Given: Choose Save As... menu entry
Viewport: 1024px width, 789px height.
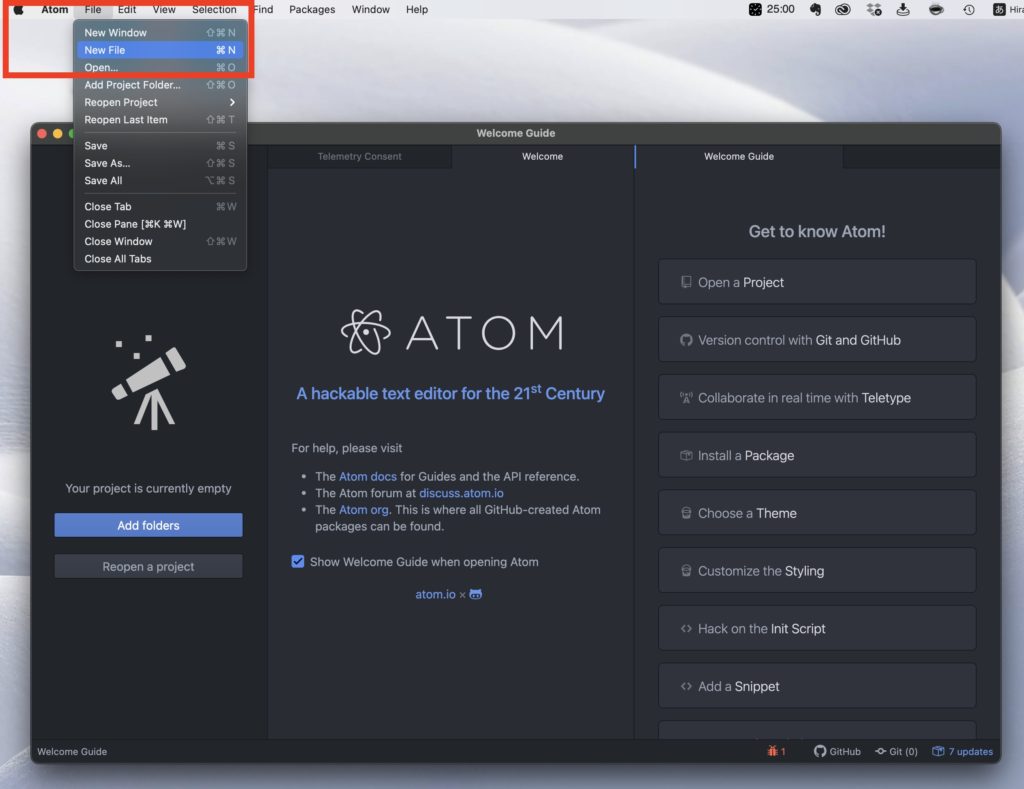Looking at the screenshot, I should click(x=160, y=163).
